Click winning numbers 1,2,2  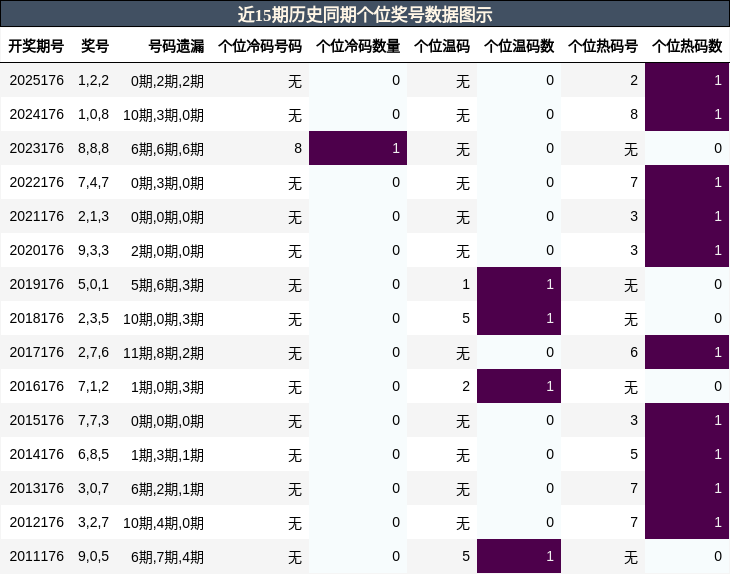point(93,80)
